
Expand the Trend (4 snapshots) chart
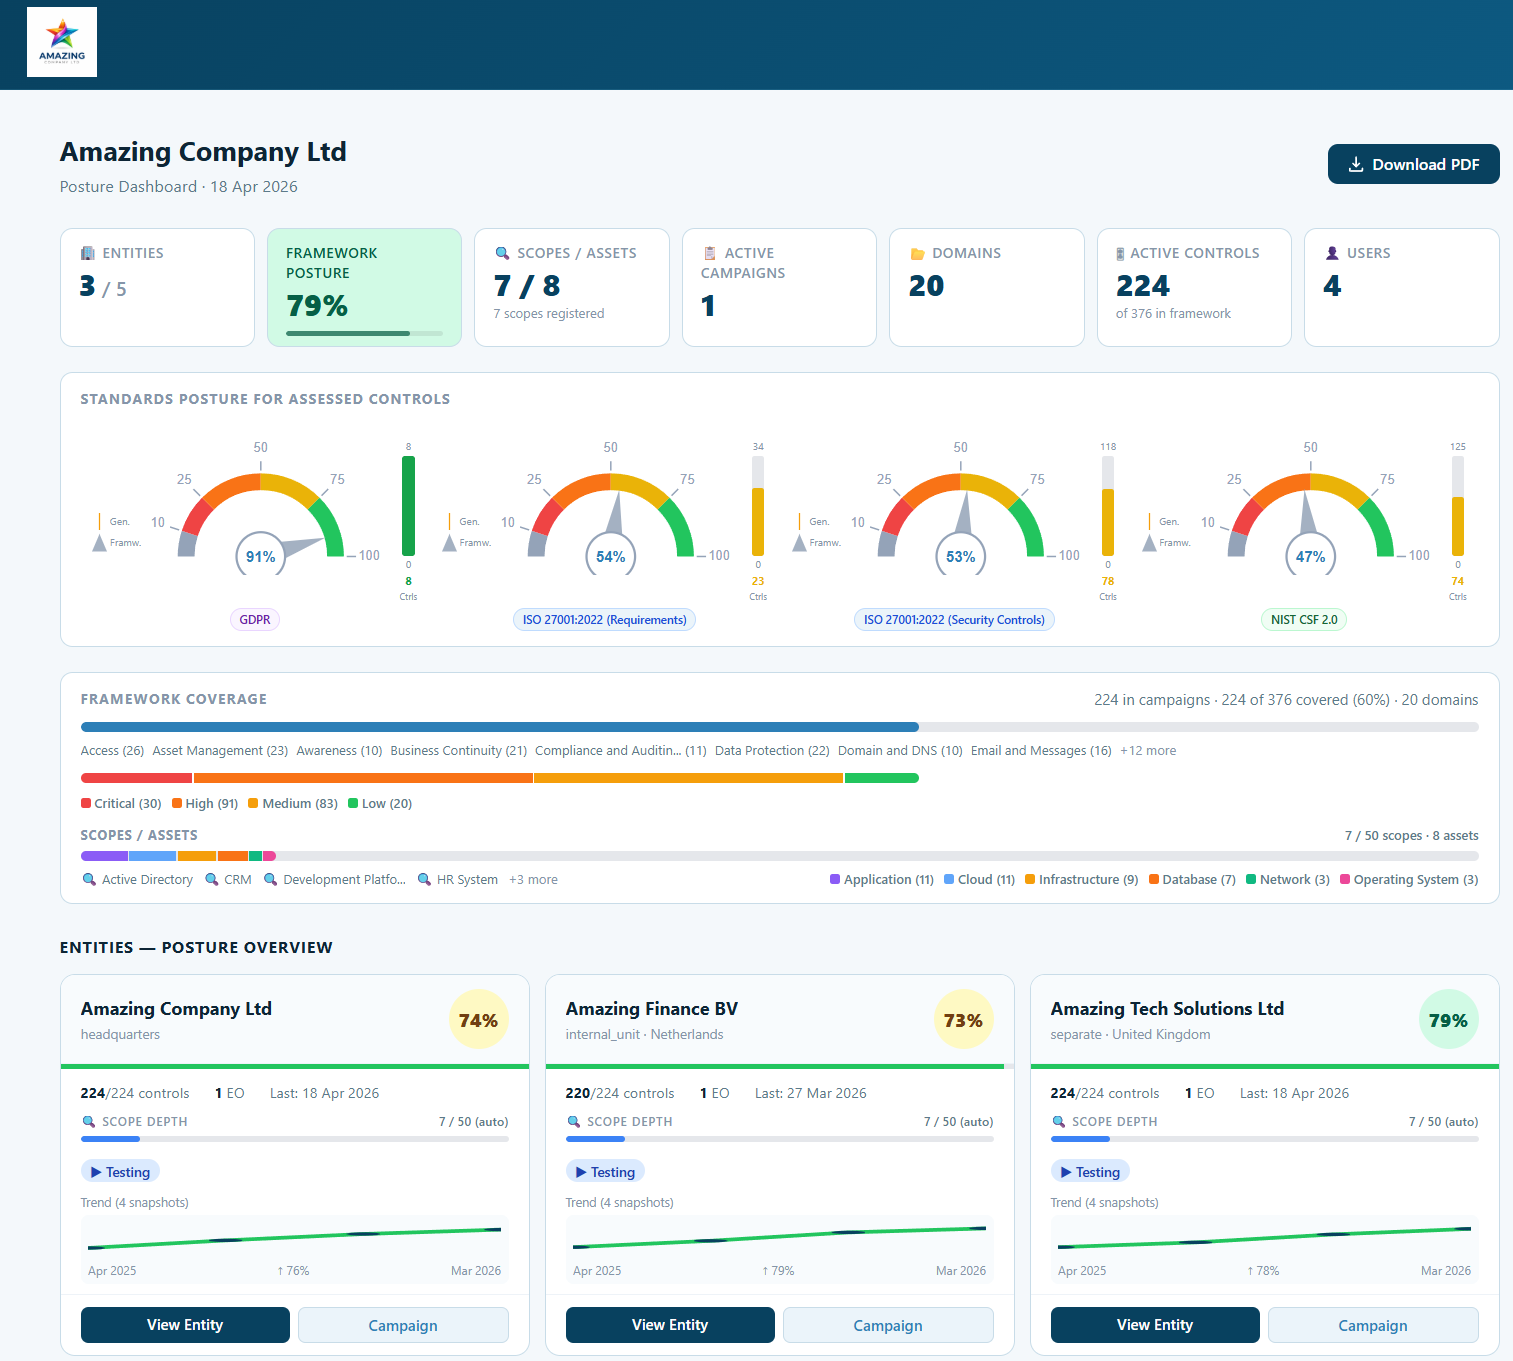tap(294, 1245)
